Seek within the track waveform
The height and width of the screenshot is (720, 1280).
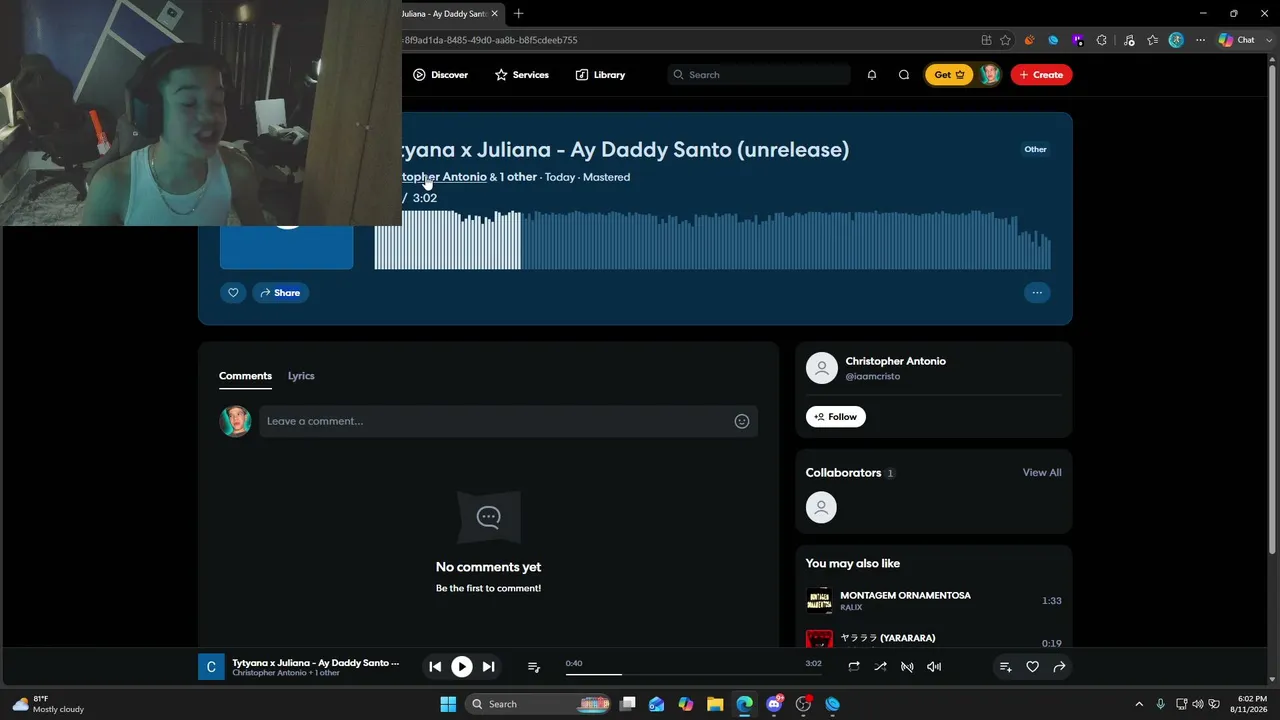(712, 240)
